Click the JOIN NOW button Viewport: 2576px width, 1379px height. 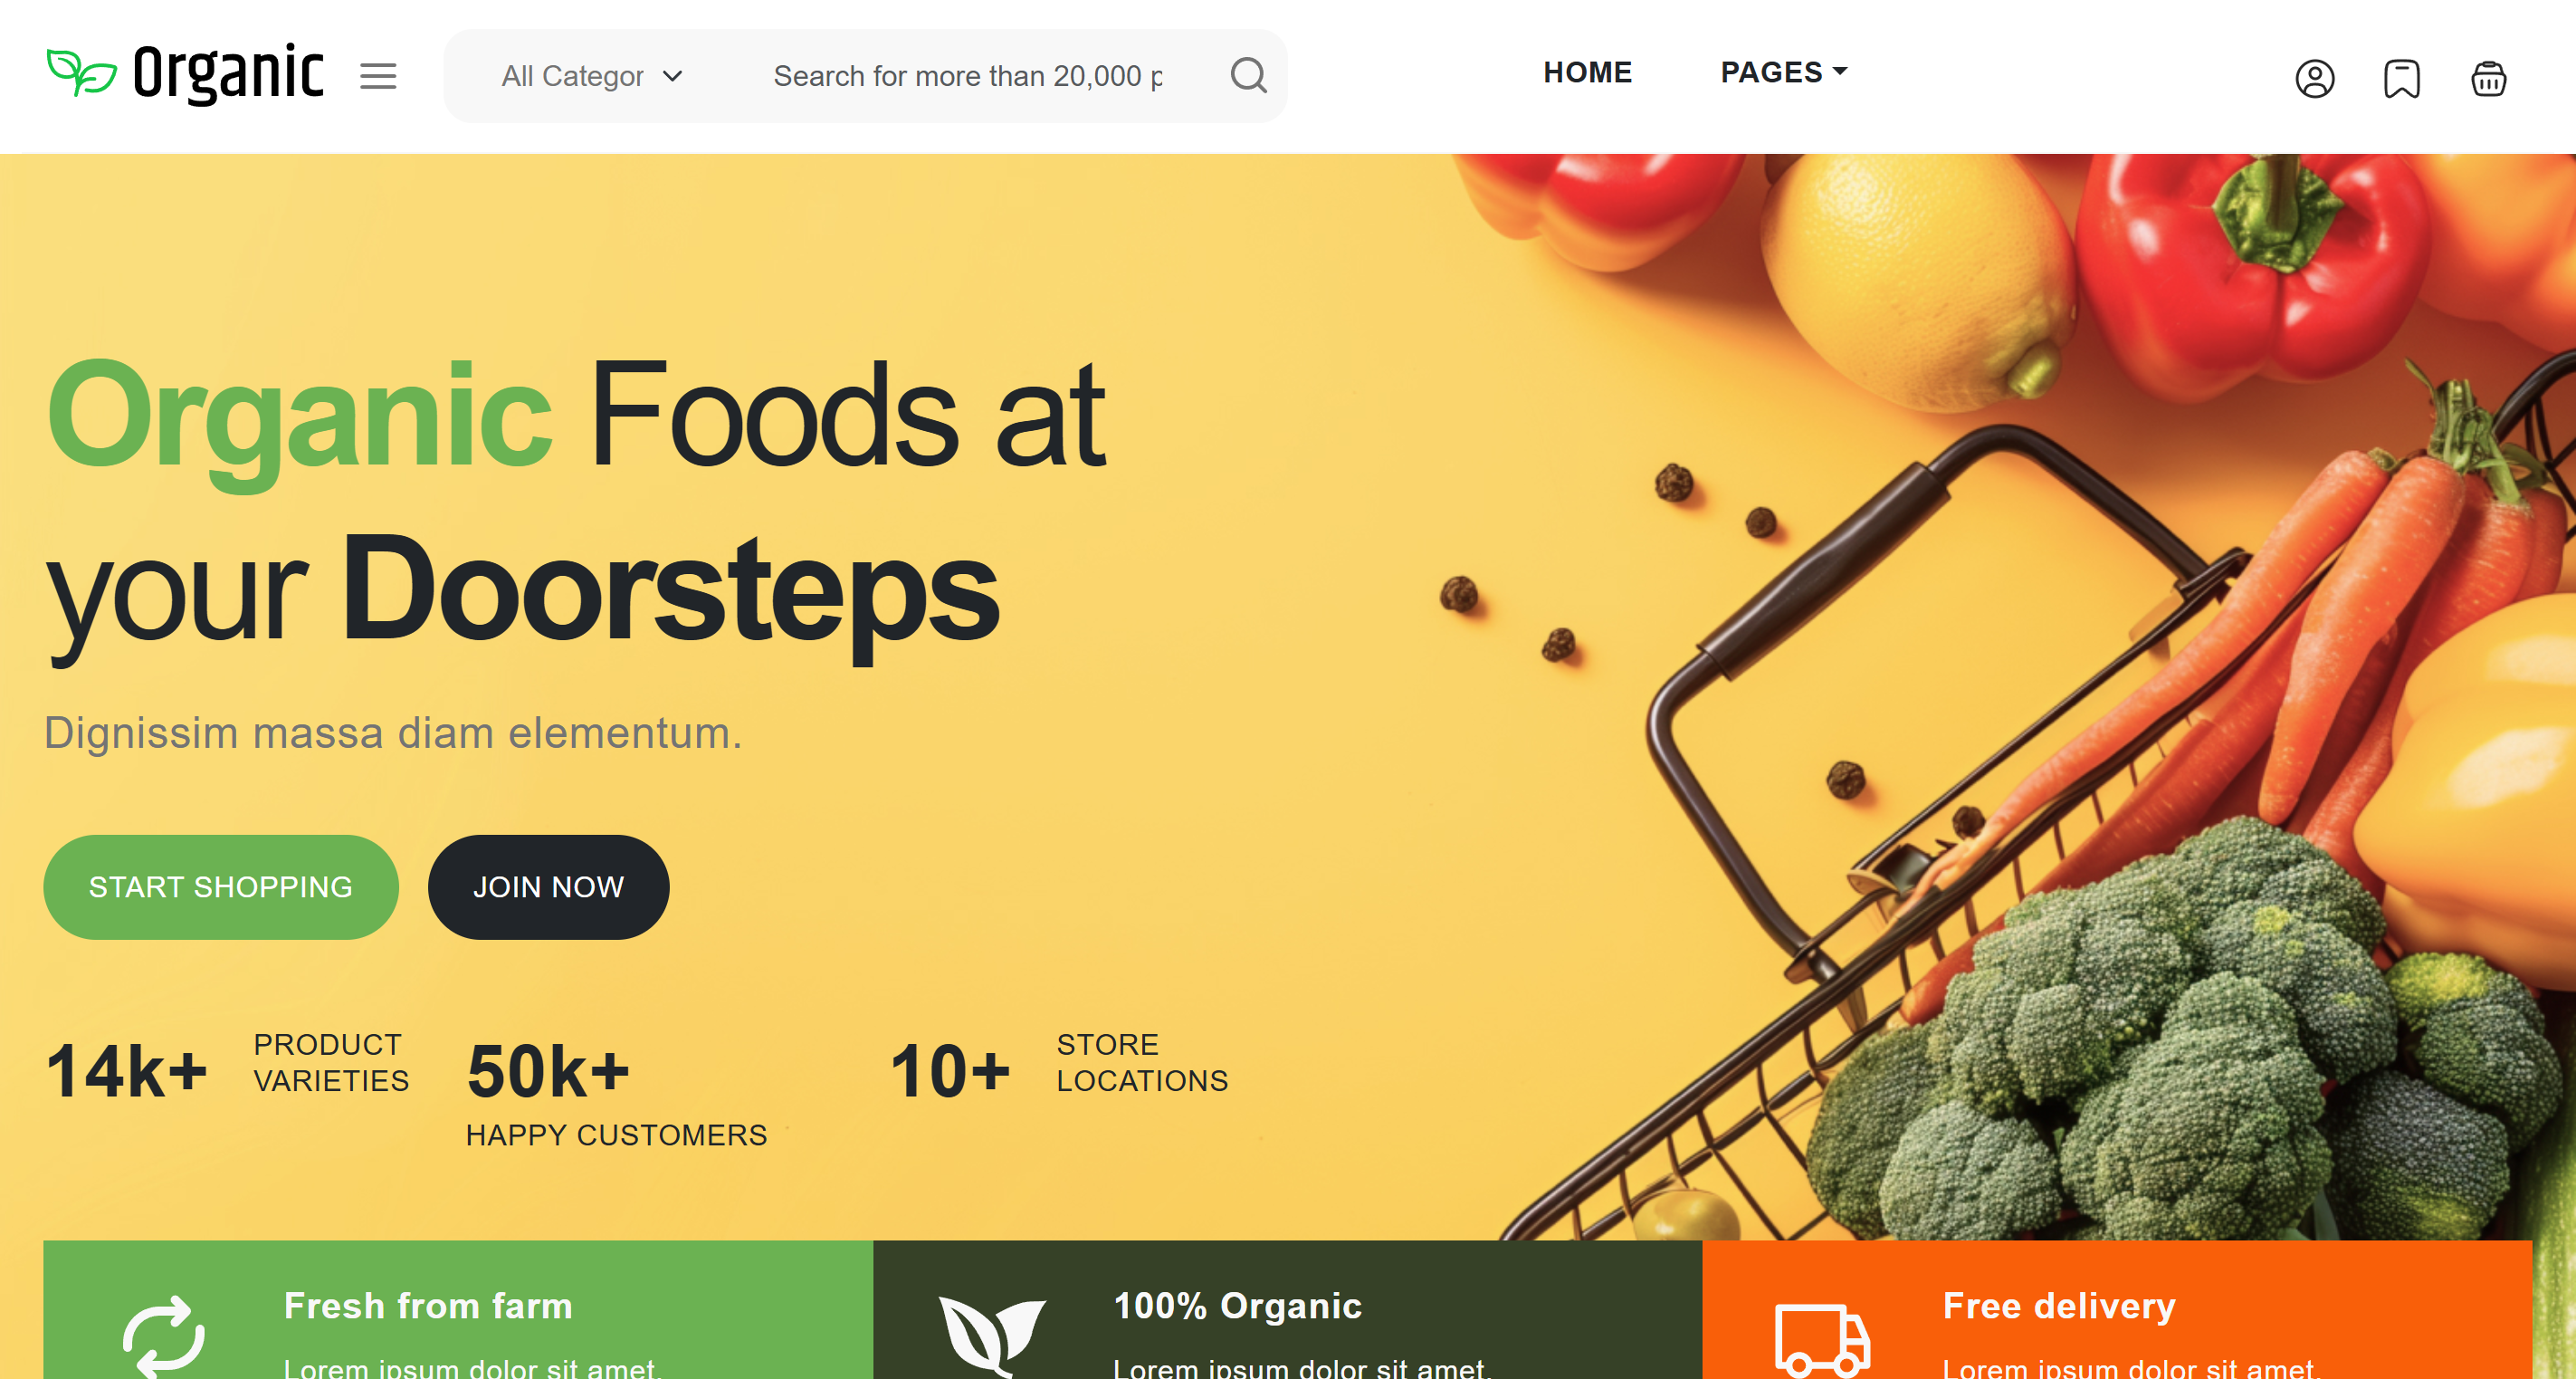click(x=548, y=887)
